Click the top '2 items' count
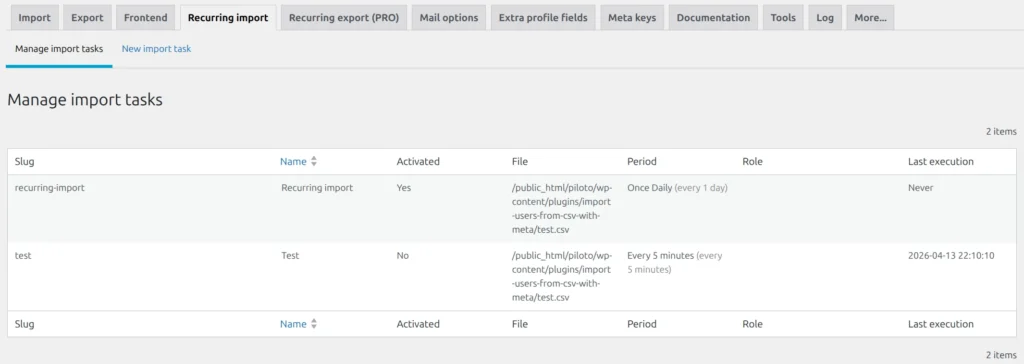This screenshot has height=364, width=1024. coord(1001,131)
